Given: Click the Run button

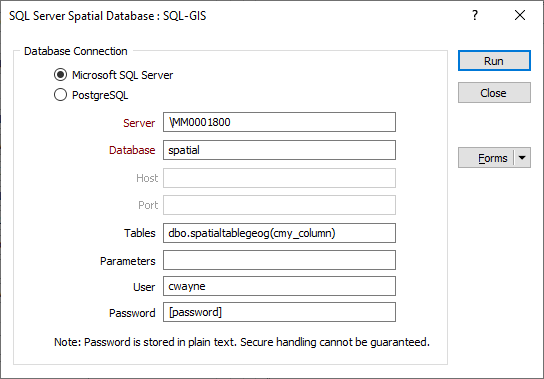Looking at the screenshot, I should tap(494, 61).
